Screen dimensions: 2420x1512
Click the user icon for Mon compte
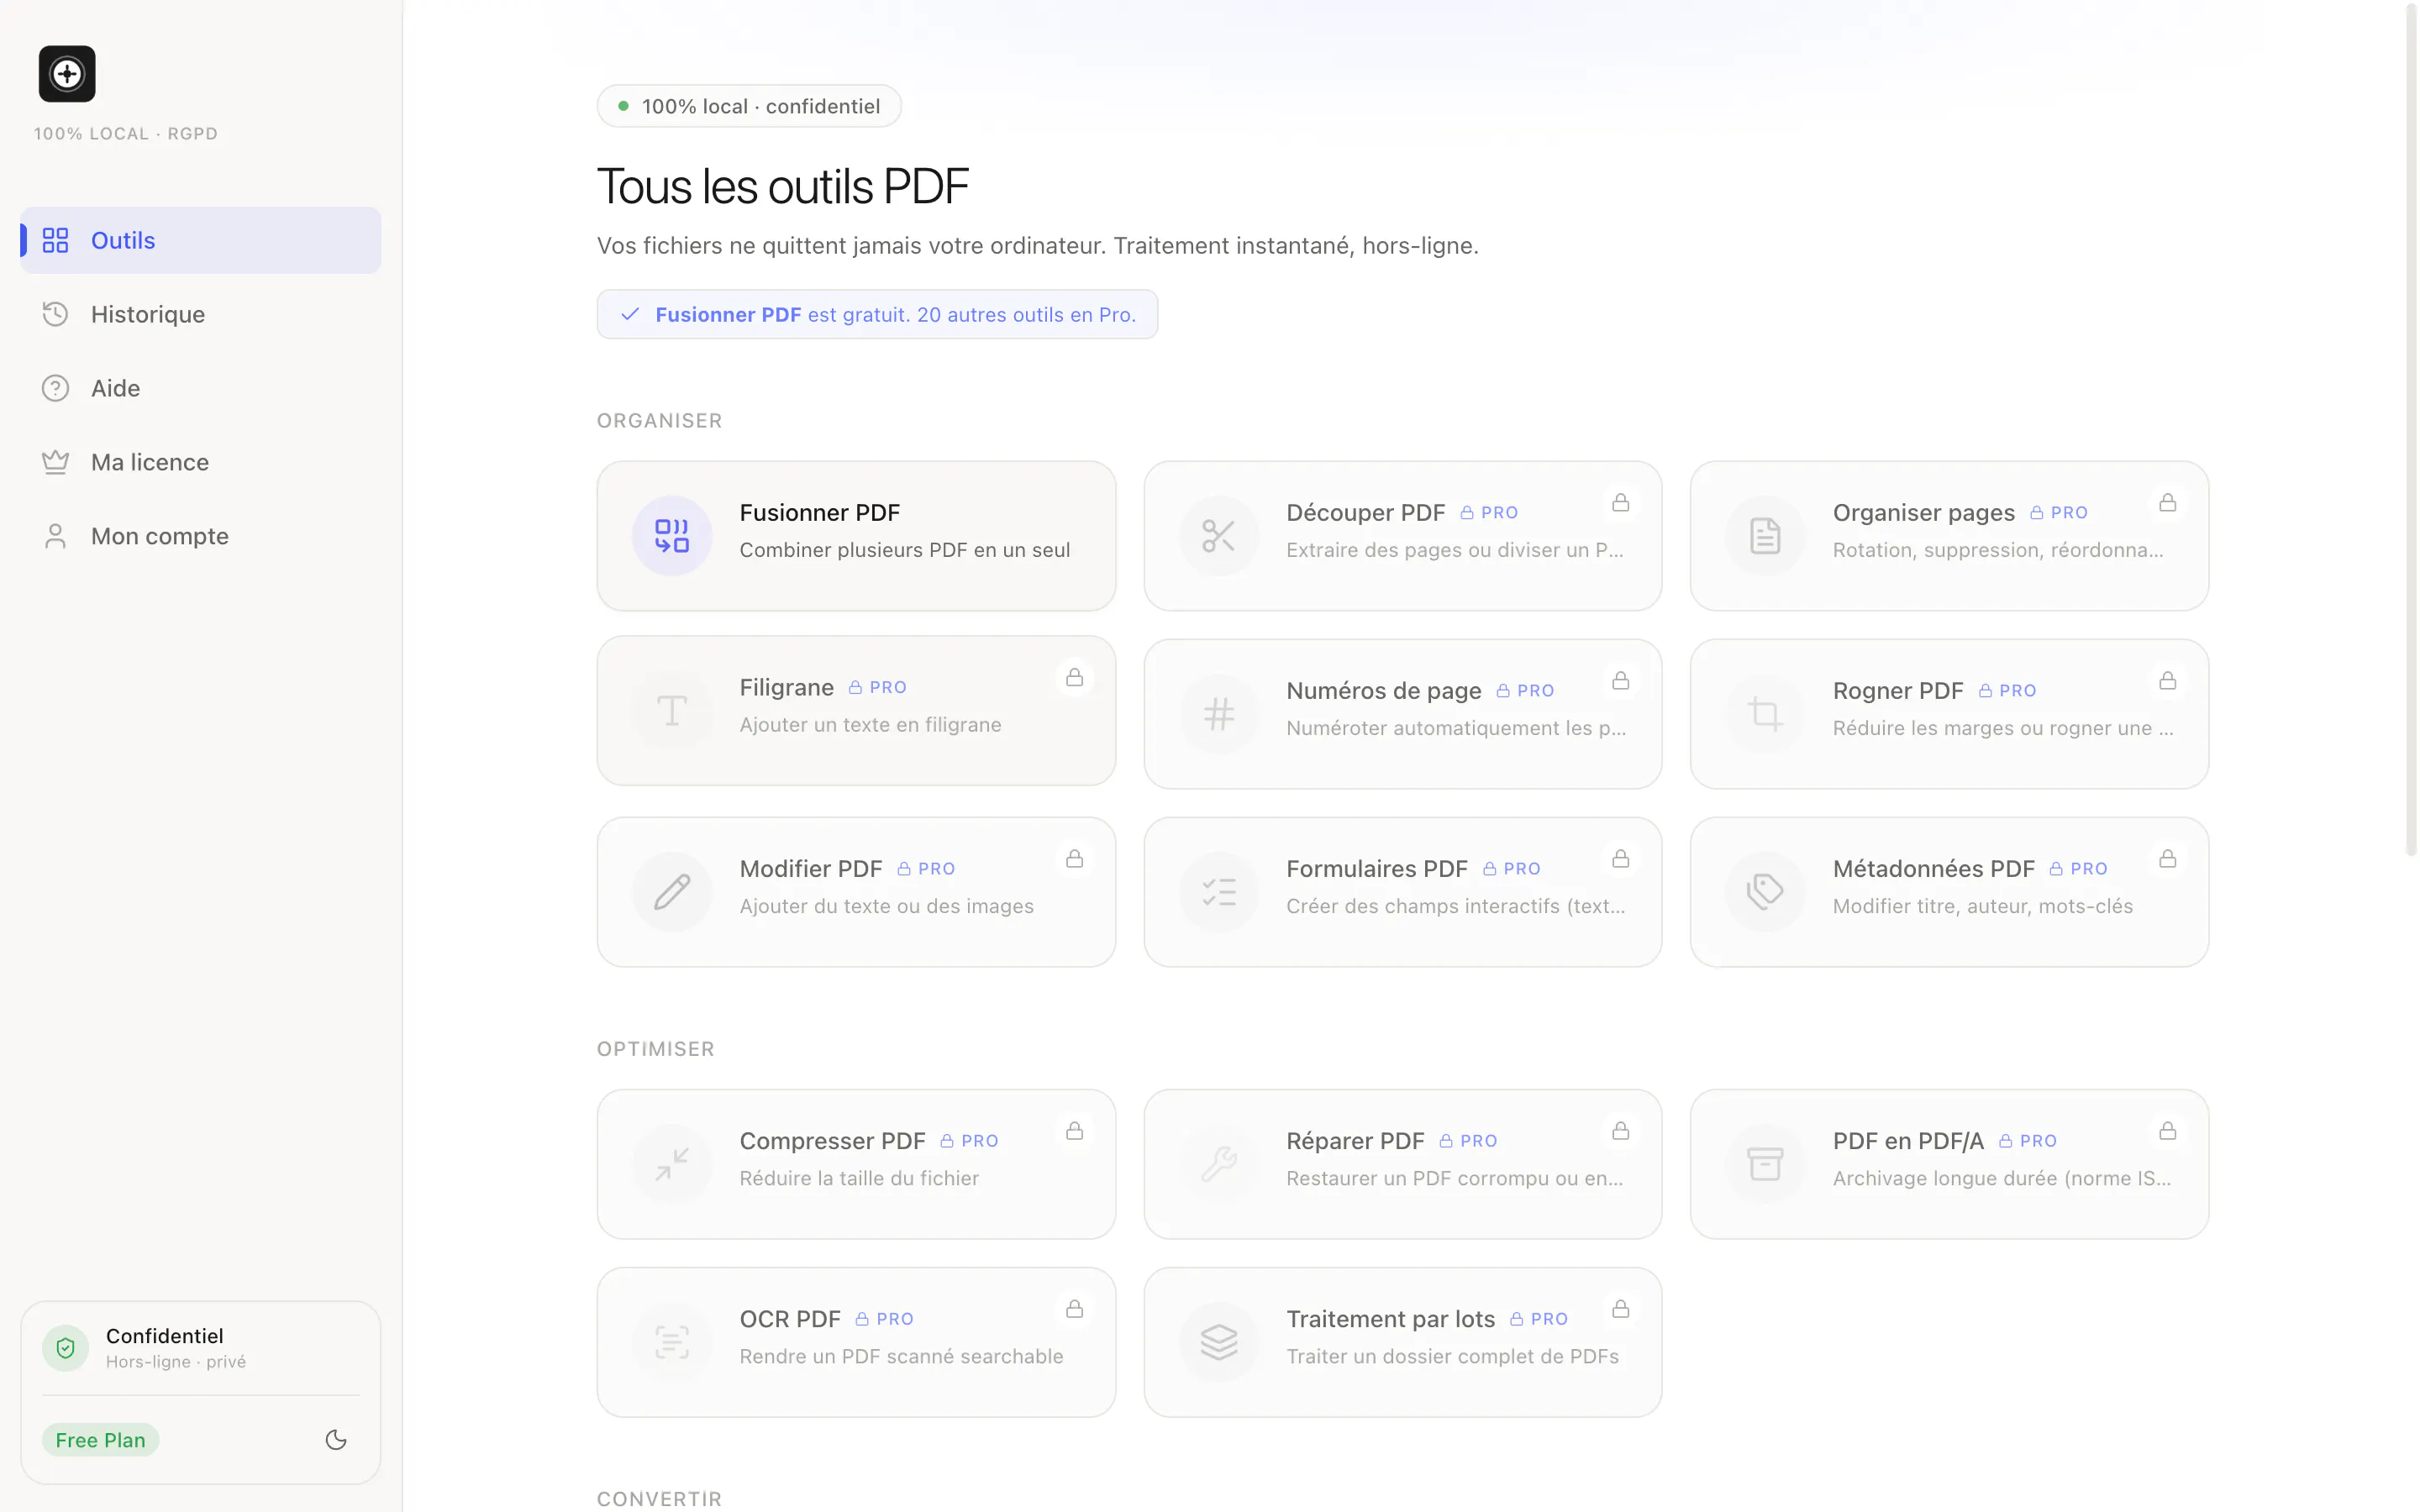[55, 536]
